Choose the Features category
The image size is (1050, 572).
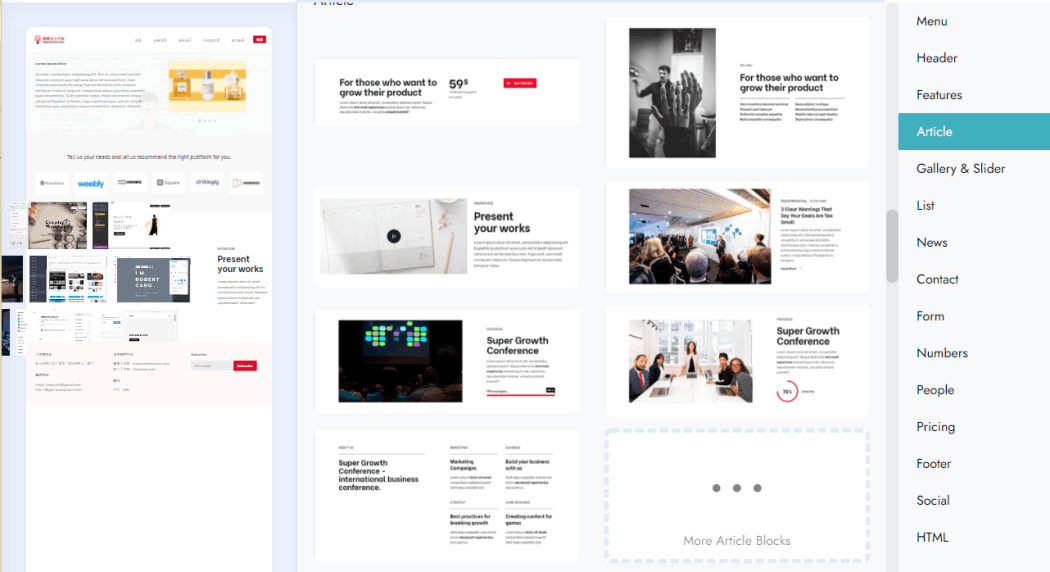[x=939, y=95]
